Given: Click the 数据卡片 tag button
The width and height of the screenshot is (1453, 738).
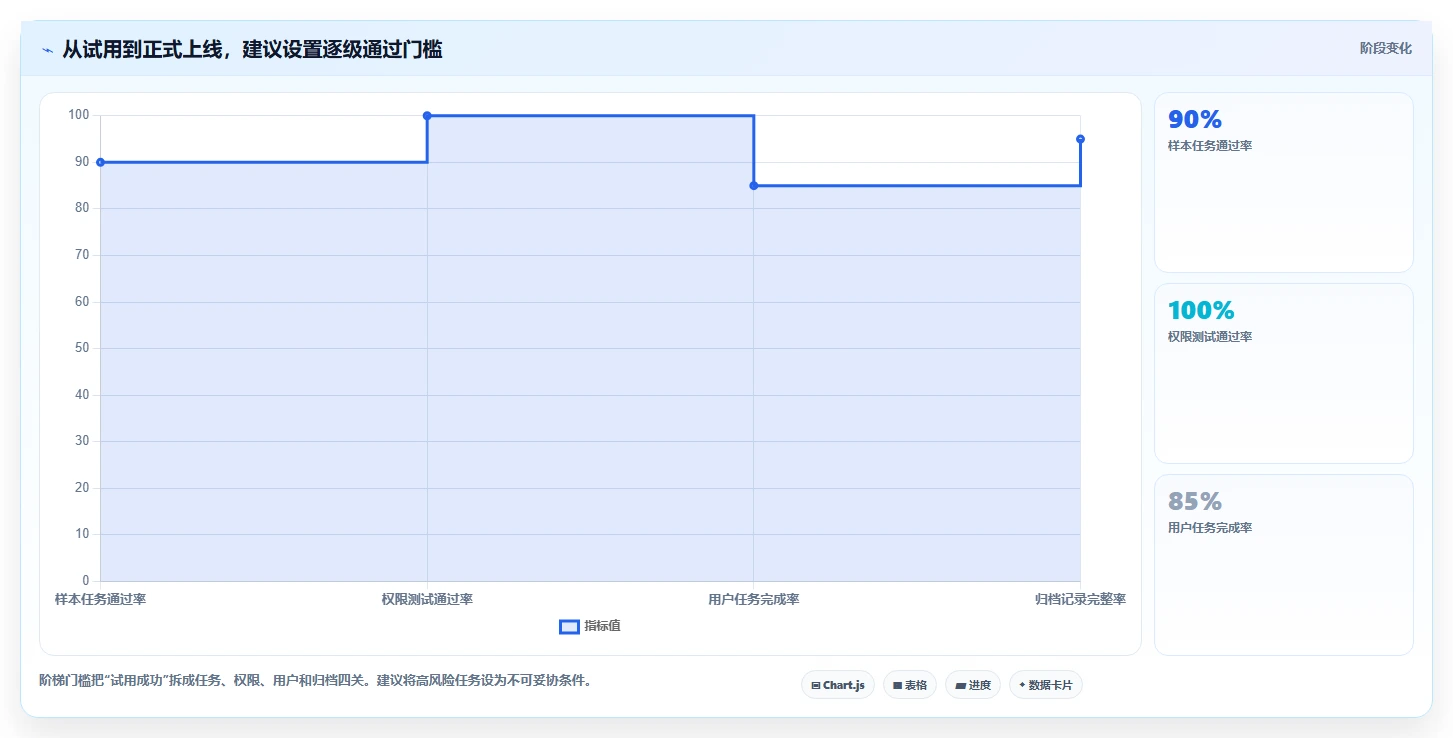Looking at the screenshot, I should (1046, 685).
